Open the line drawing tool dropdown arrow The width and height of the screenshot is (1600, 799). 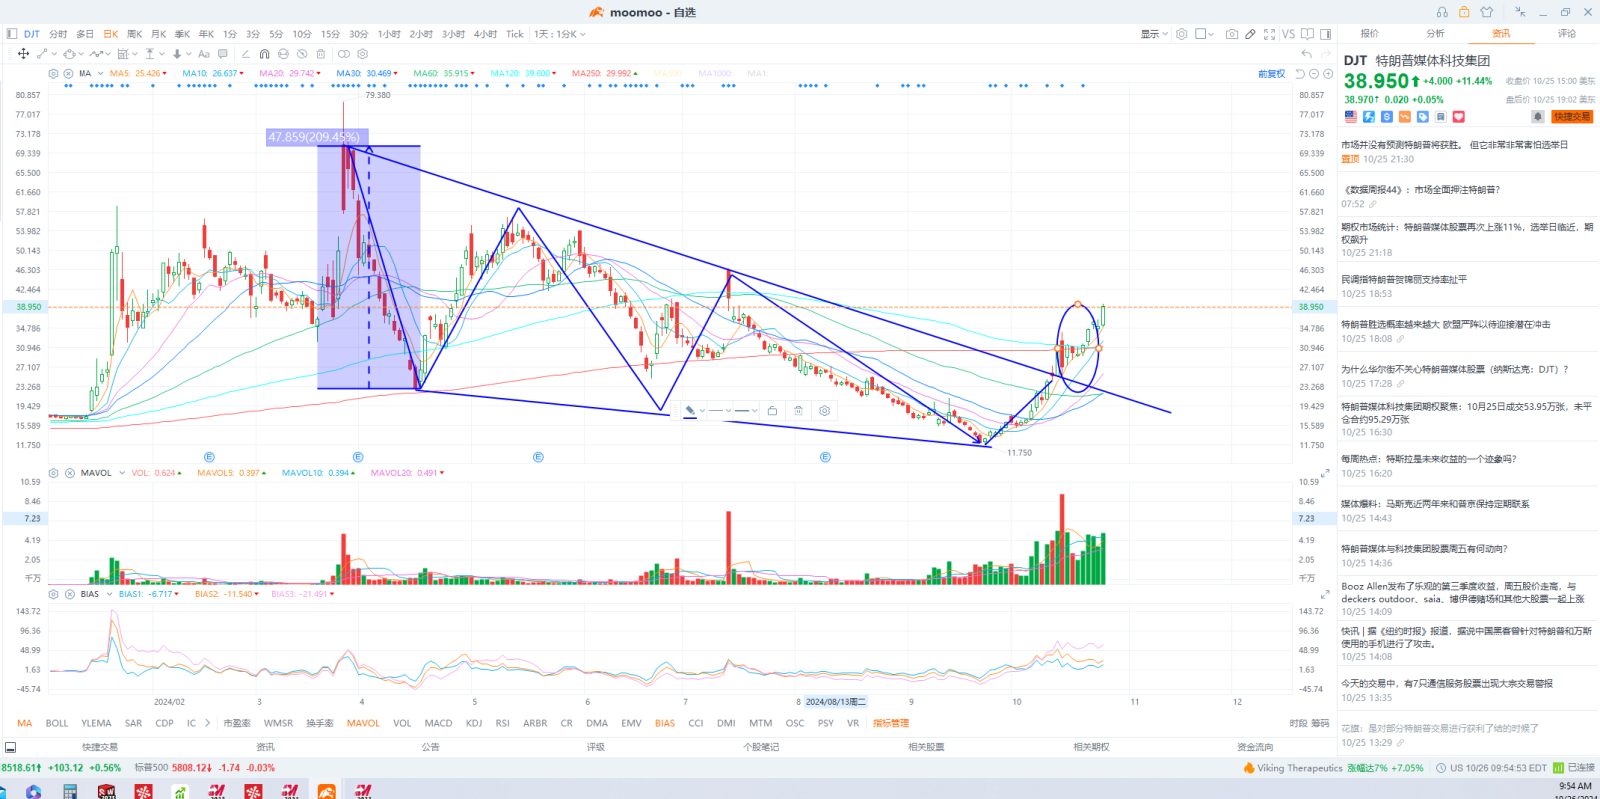tap(54, 54)
